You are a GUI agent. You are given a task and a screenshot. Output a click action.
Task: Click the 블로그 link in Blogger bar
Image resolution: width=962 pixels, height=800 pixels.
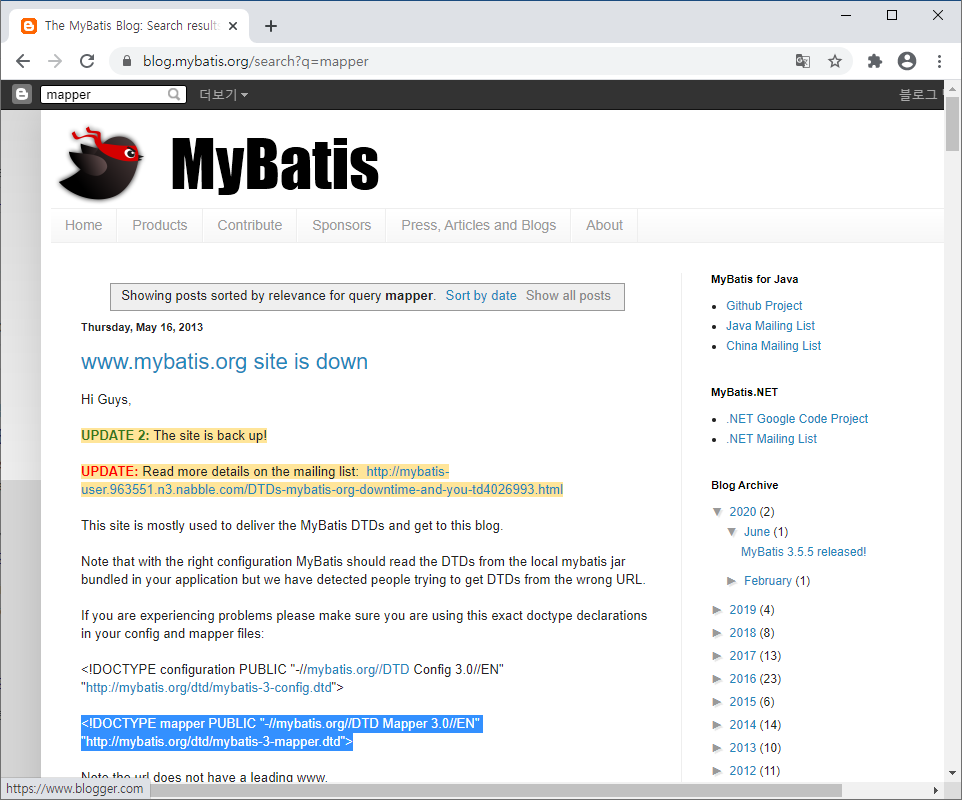coord(918,94)
